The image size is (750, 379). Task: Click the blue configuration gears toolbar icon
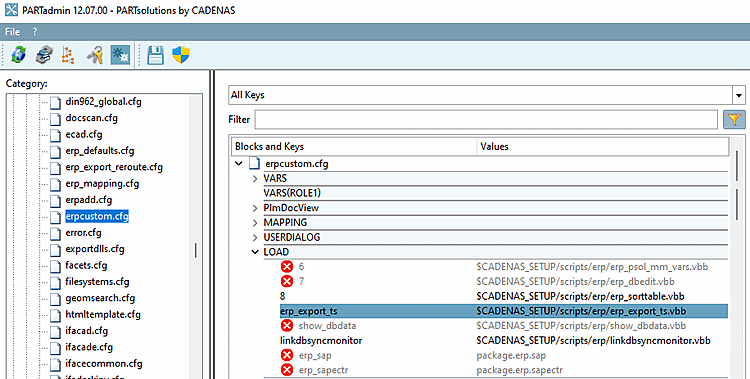pyautogui.click(x=120, y=55)
